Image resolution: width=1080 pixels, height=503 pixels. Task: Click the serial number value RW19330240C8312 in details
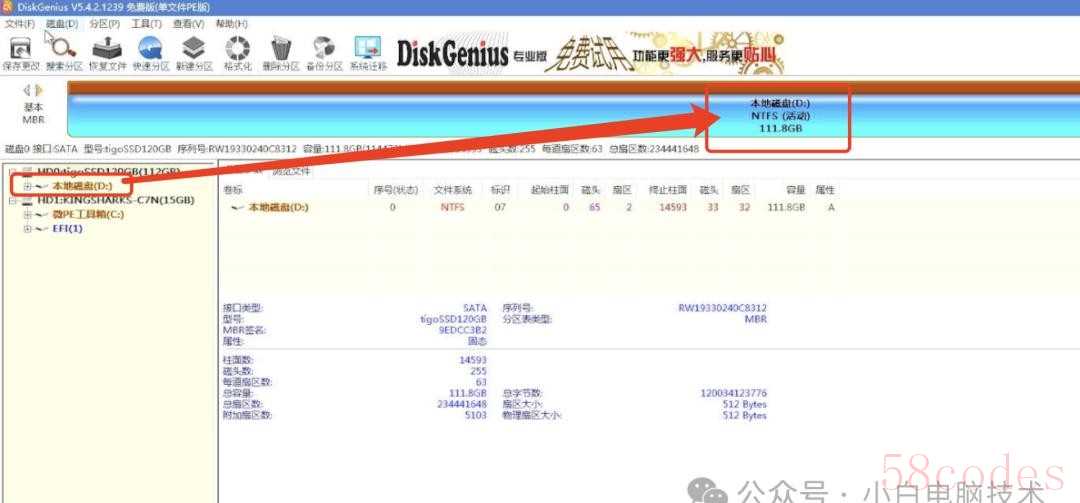(x=723, y=308)
